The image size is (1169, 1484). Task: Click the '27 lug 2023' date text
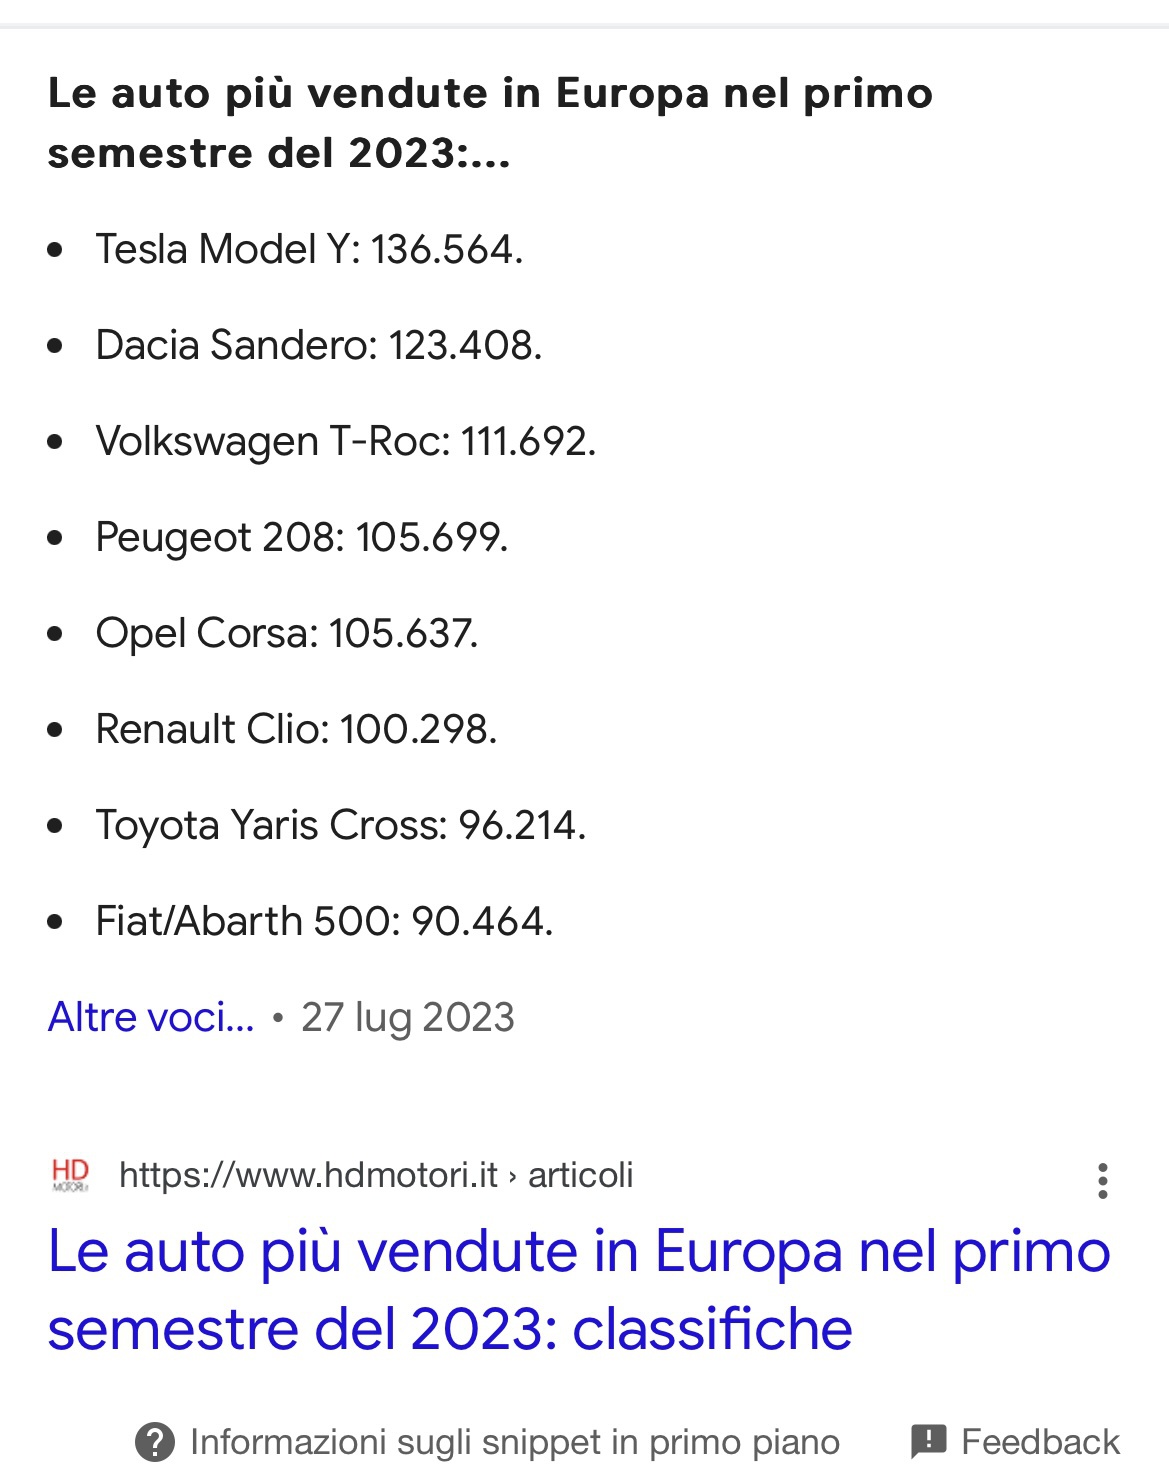tap(407, 1018)
